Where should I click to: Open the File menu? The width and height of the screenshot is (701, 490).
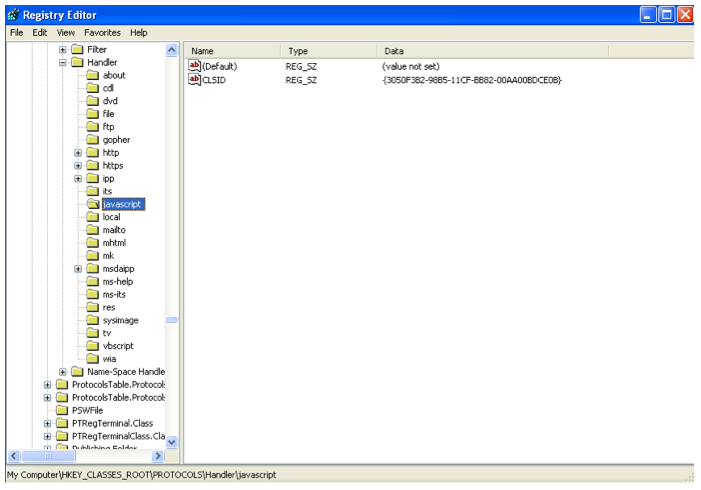tap(17, 33)
